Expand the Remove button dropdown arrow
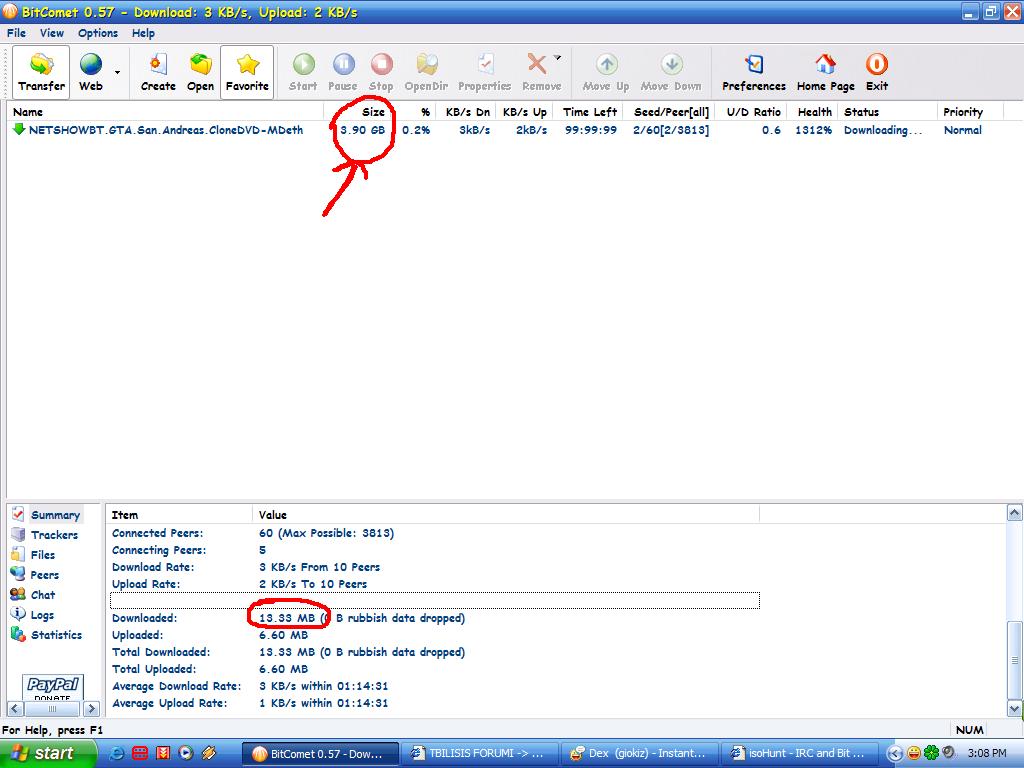The width and height of the screenshot is (1024, 768). [558, 57]
